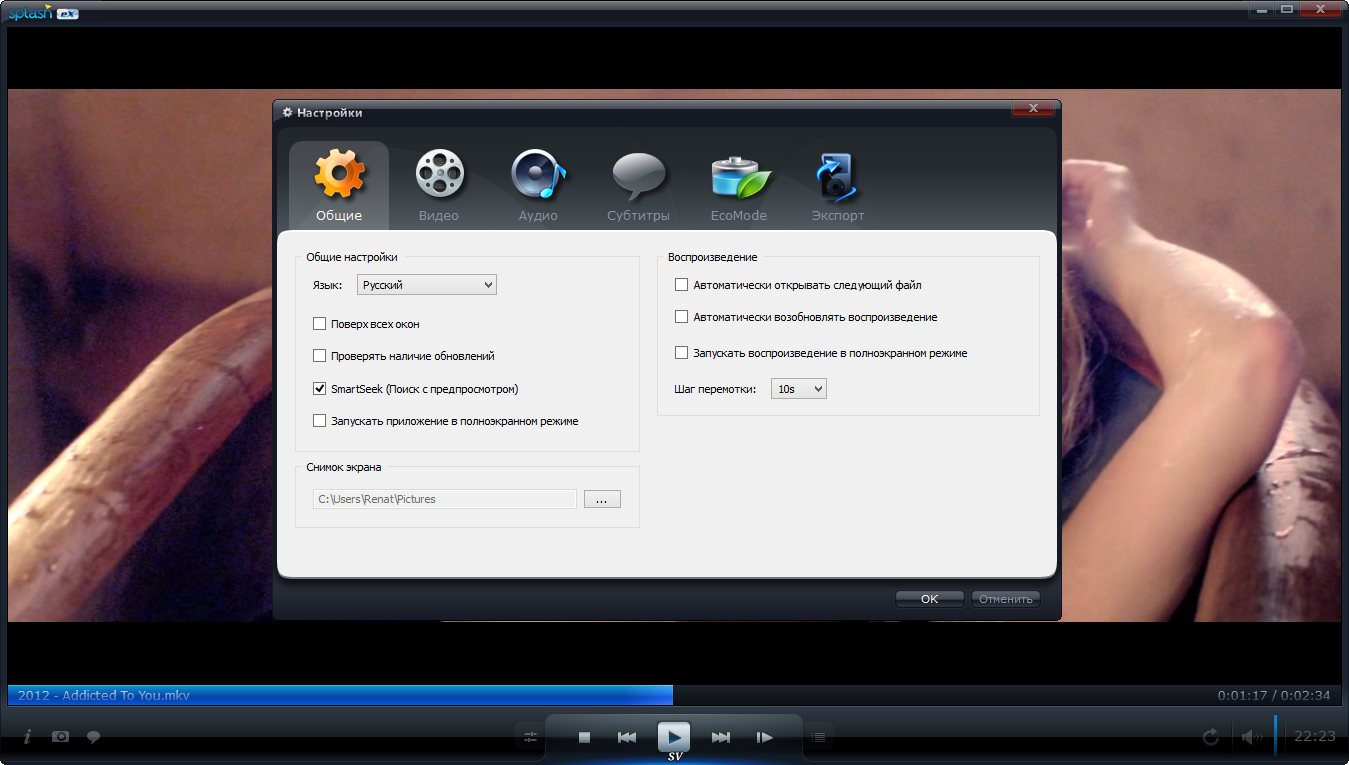The width and height of the screenshot is (1349, 765).
Task: Open the Экспорт settings icon
Action: pos(837,185)
